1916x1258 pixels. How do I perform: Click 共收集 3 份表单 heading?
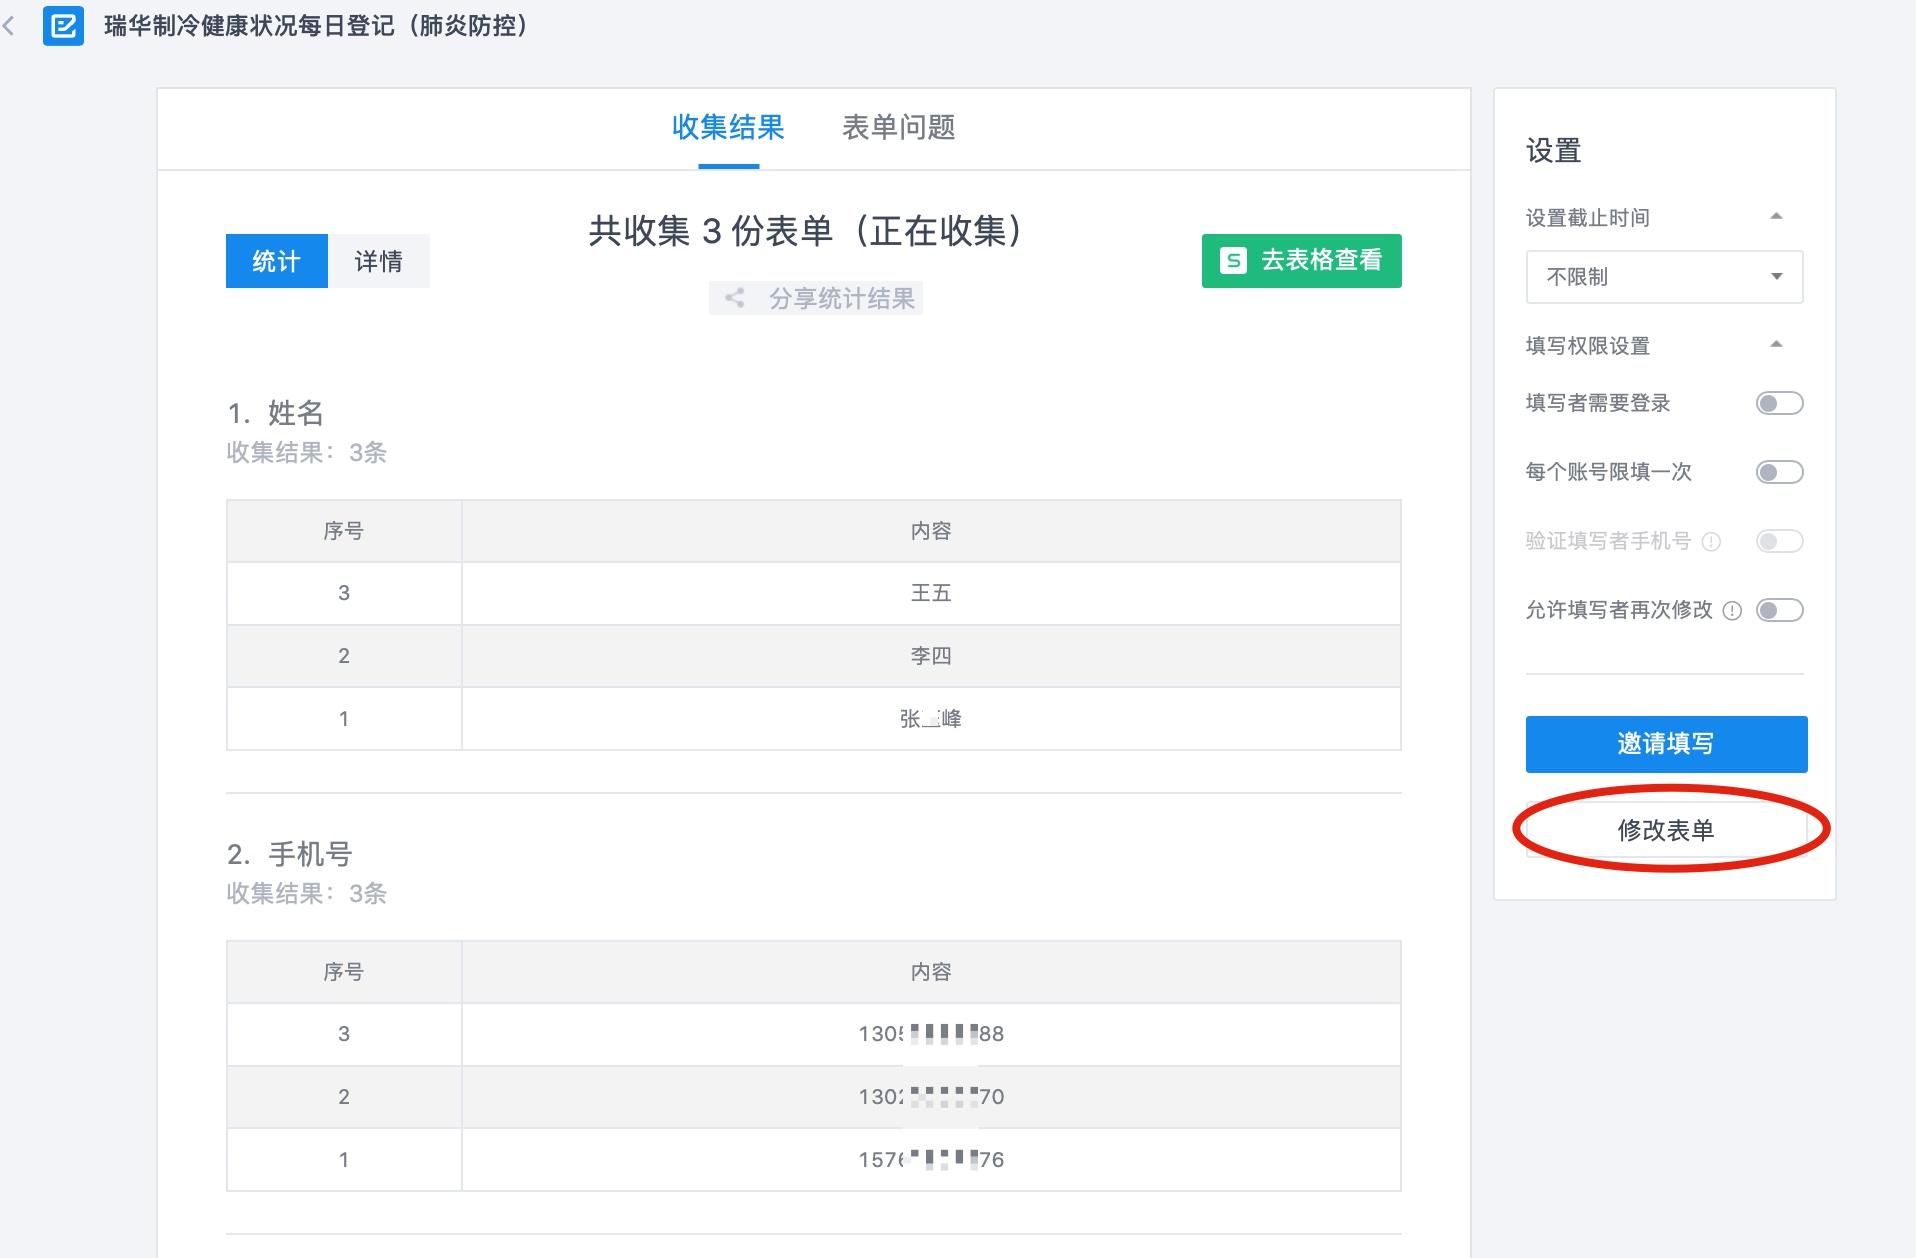click(806, 231)
